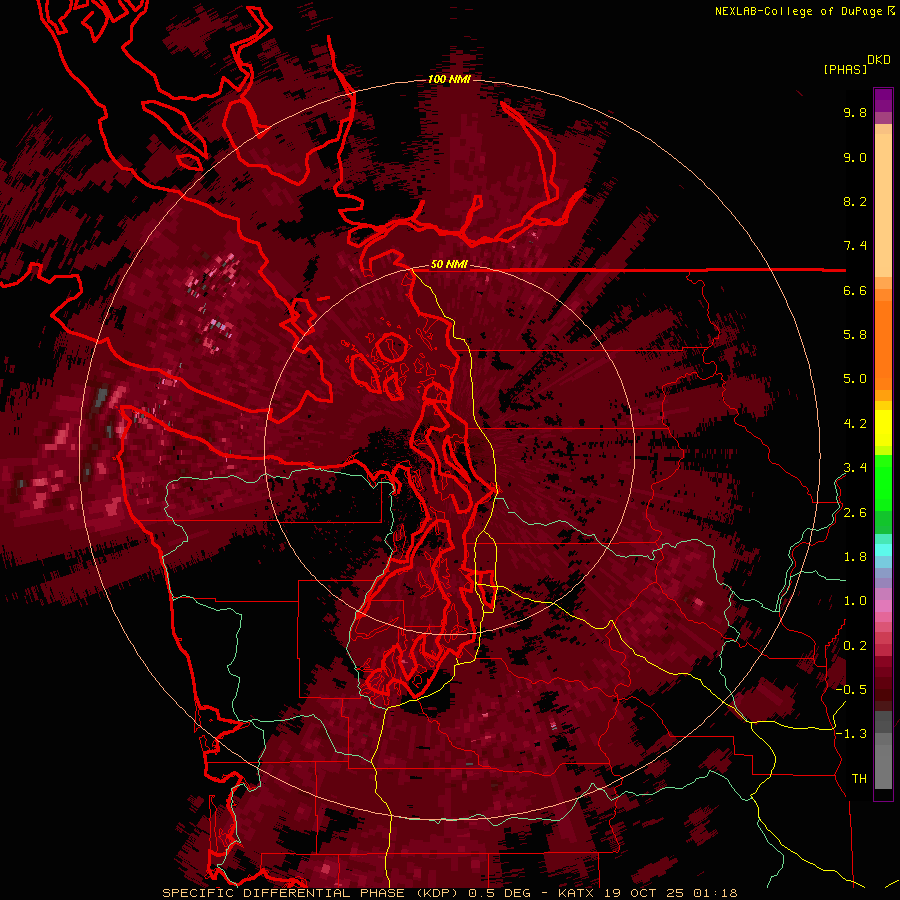This screenshot has height=900, width=900.
Task: Click the 7.4 scale value
Action: click(855, 246)
